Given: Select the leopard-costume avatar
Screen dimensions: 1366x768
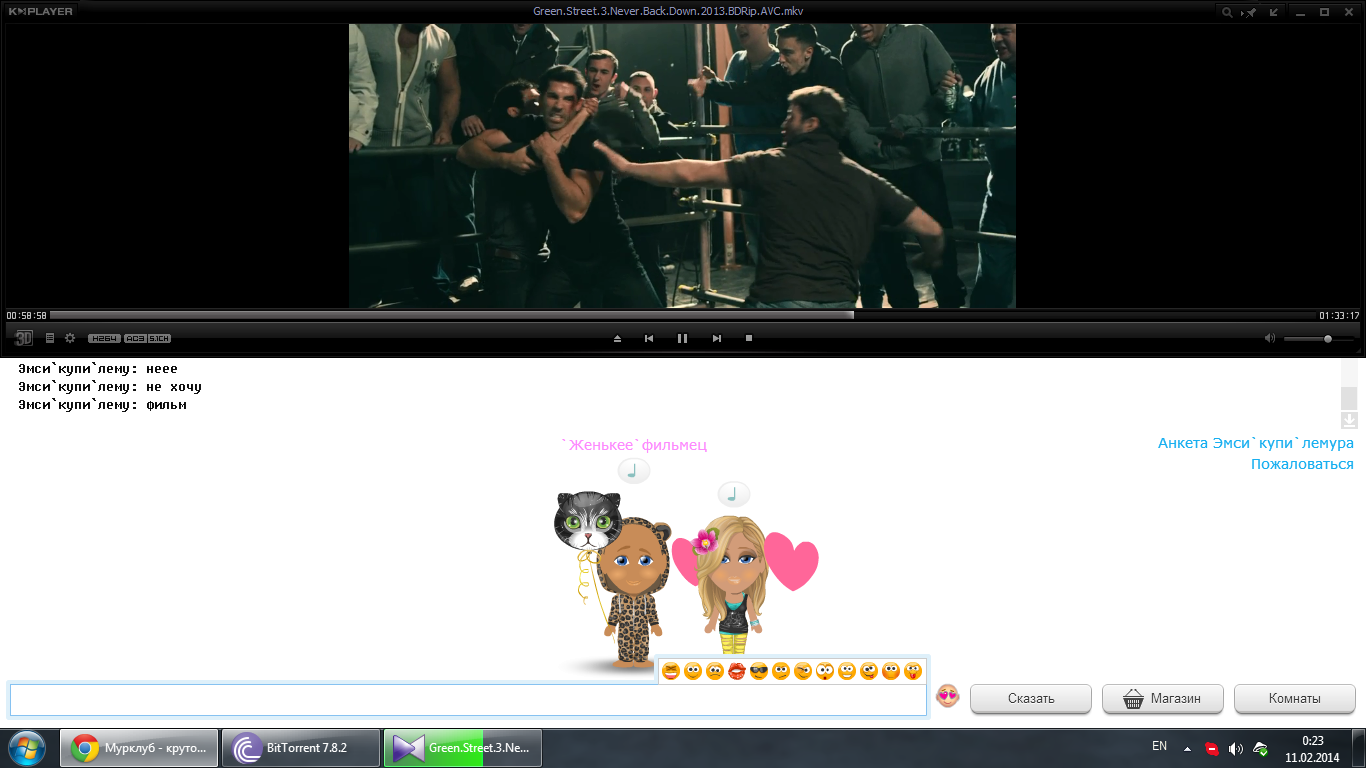Looking at the screenshot, I should pyautogui.click(x=634, y=590).
